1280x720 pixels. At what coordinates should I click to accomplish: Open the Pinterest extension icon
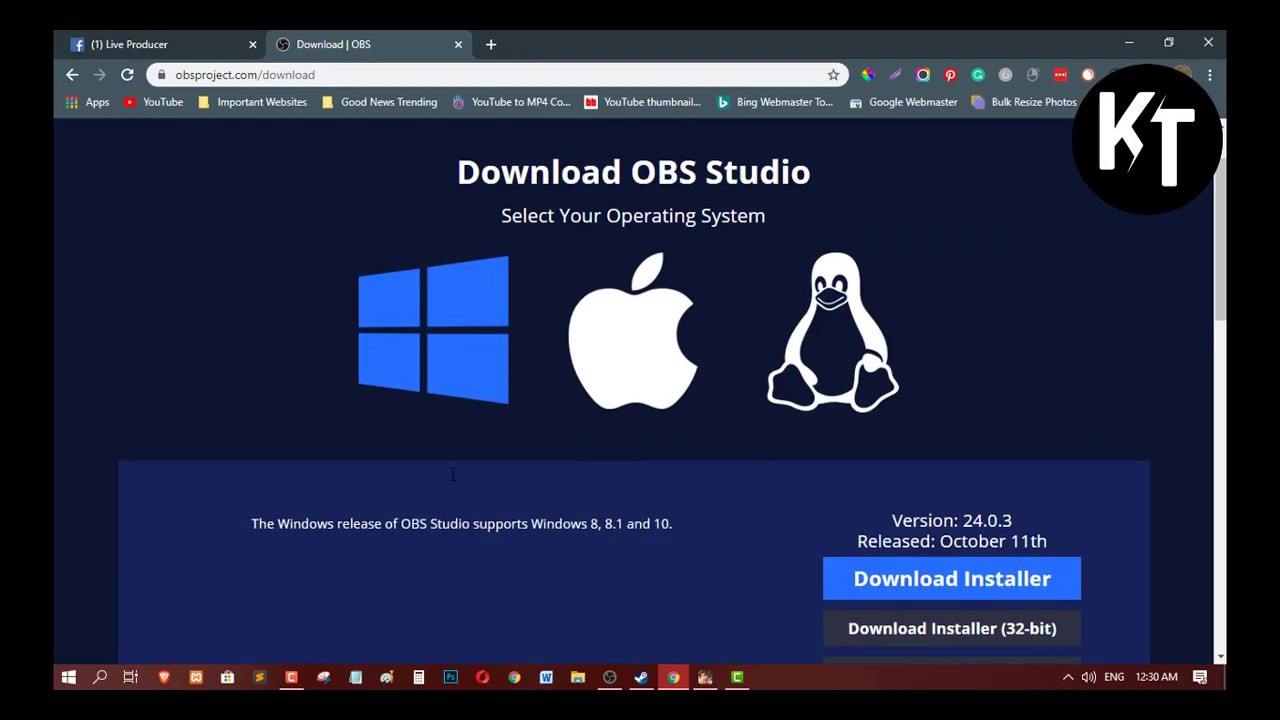pyautogui.click(x=950, y=75)
